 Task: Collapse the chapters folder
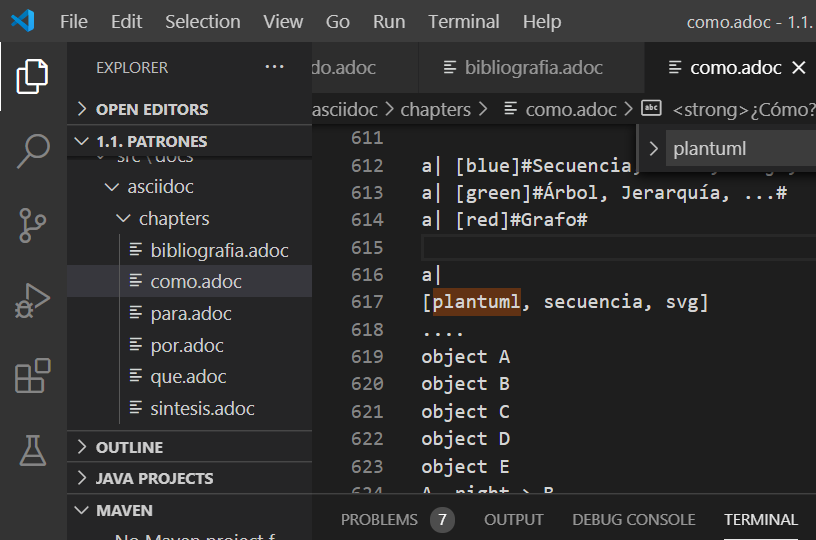click(x=173, y=218)
